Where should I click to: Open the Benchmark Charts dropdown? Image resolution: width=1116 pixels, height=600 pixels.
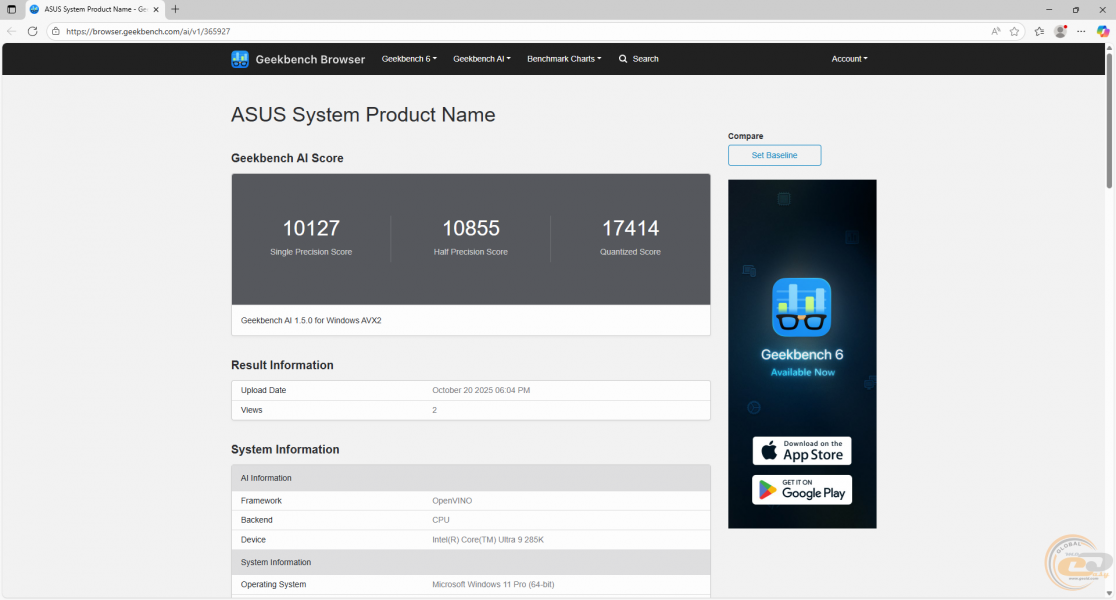(x=564, y=59)
